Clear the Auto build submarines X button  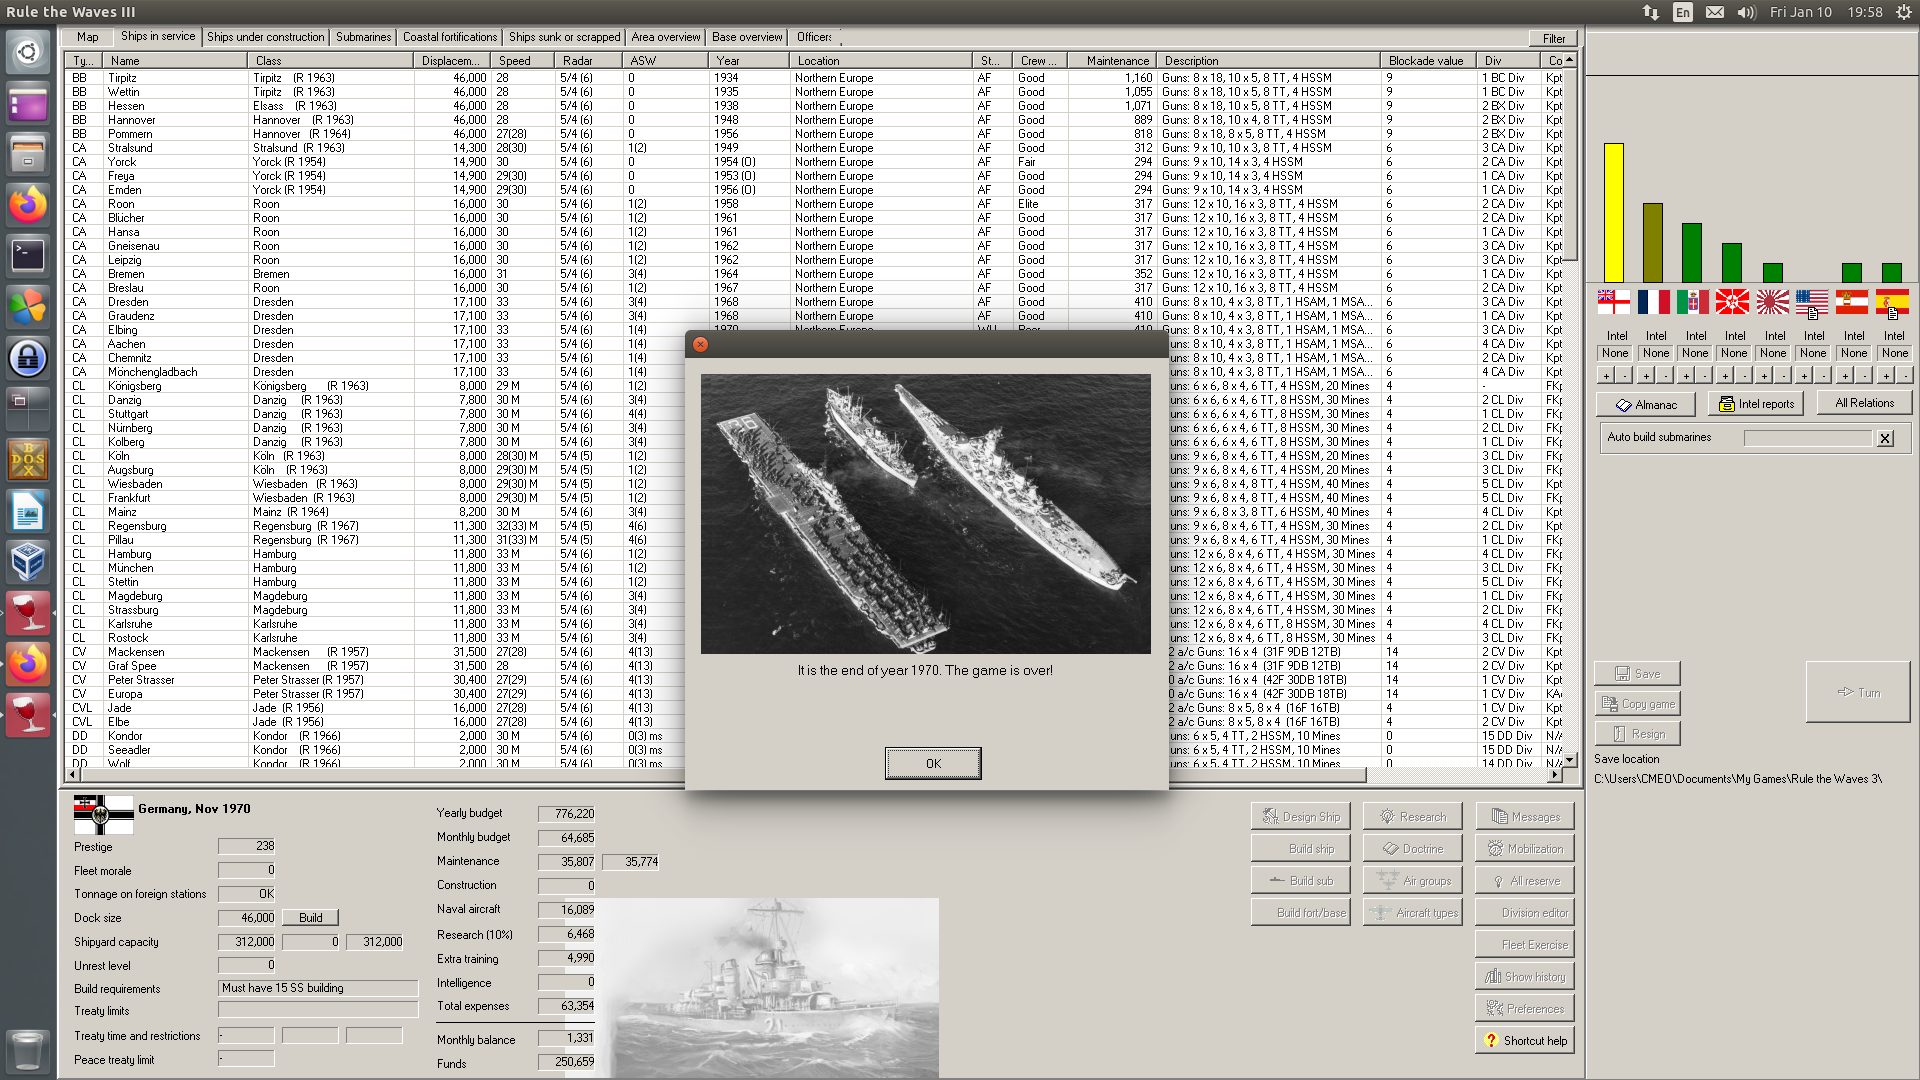coord(1885,438)
